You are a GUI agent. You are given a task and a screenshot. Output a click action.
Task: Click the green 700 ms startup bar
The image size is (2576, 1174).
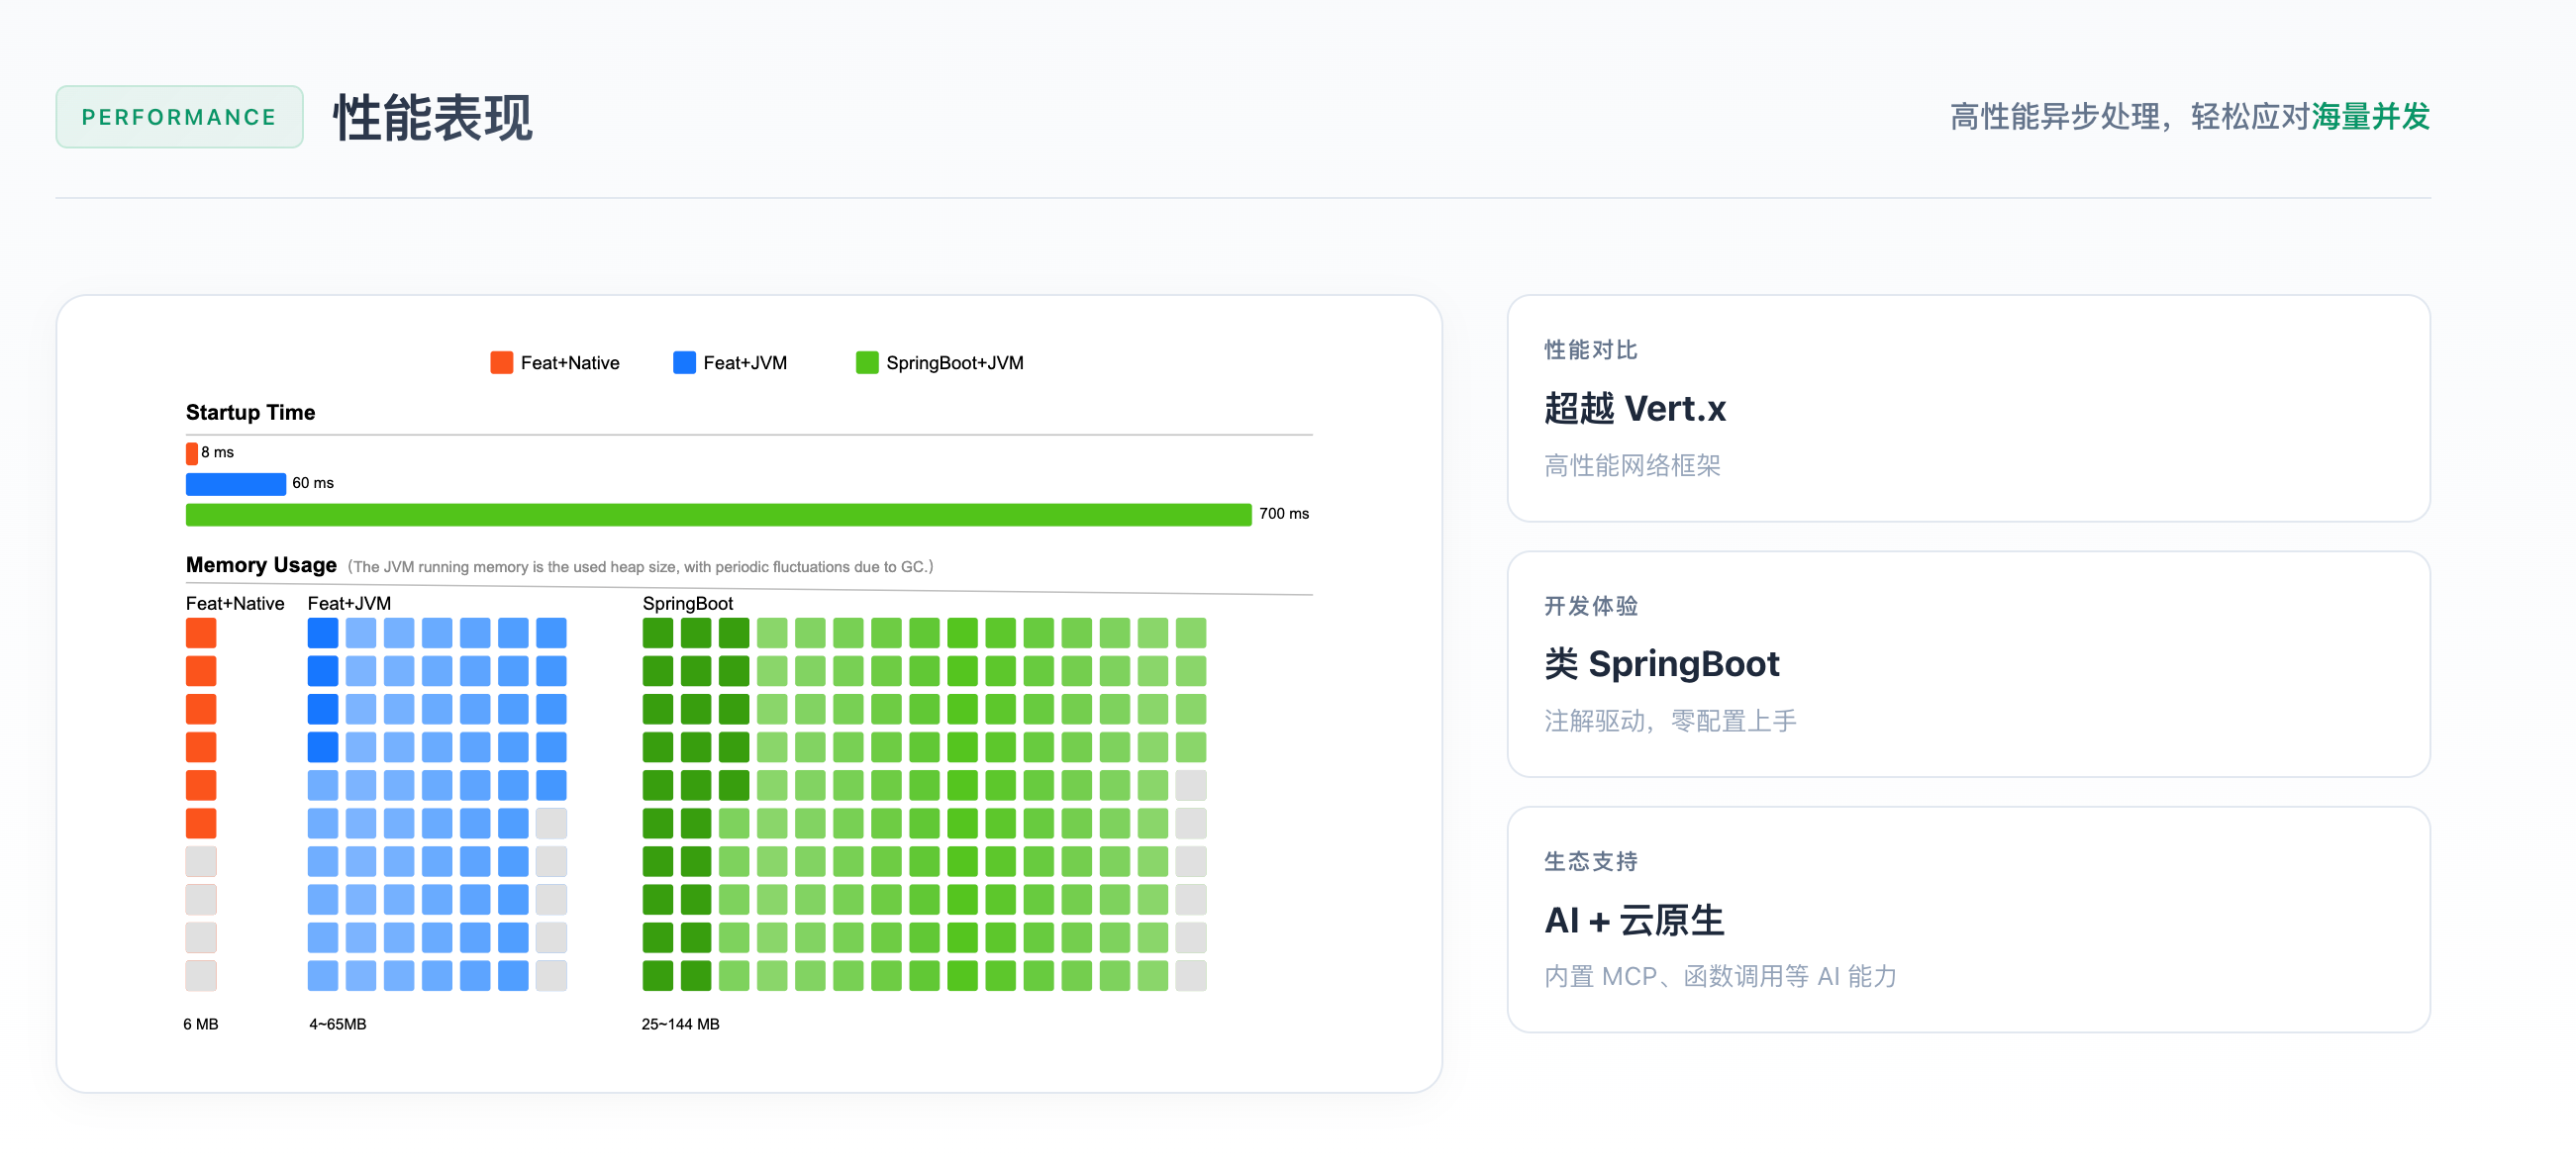tap(718, 514)
